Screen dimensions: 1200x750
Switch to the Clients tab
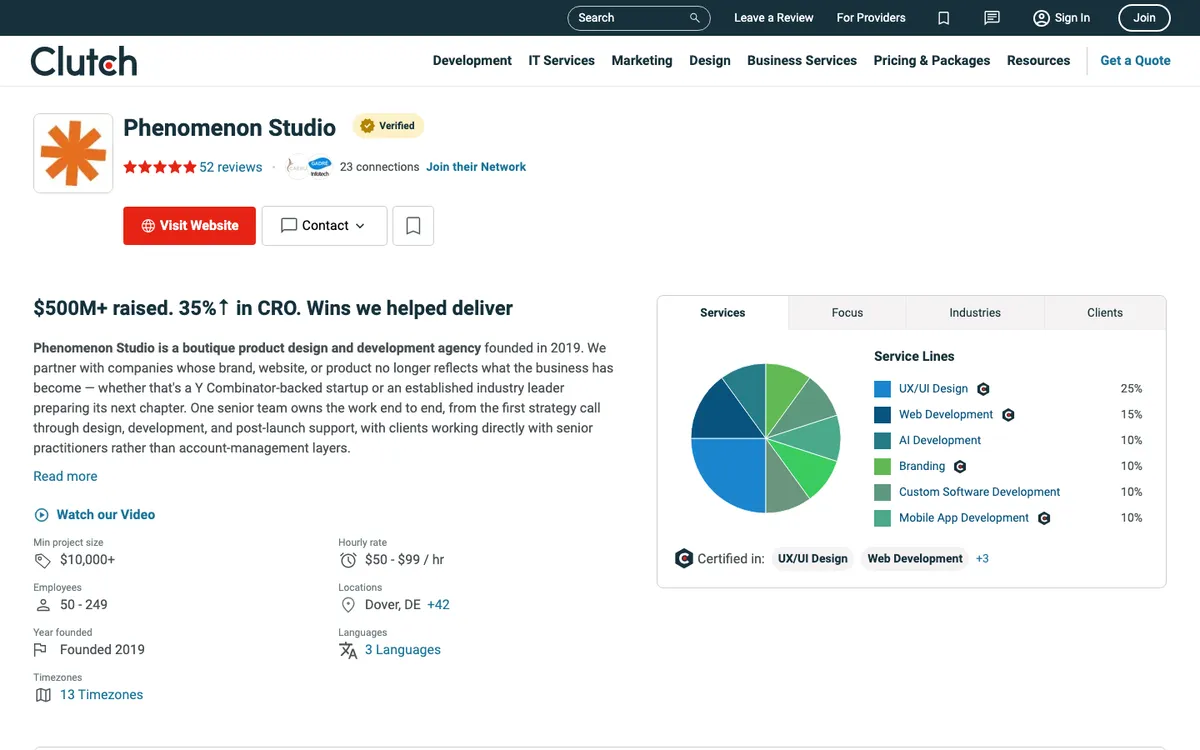click(x=1105, y=313)
